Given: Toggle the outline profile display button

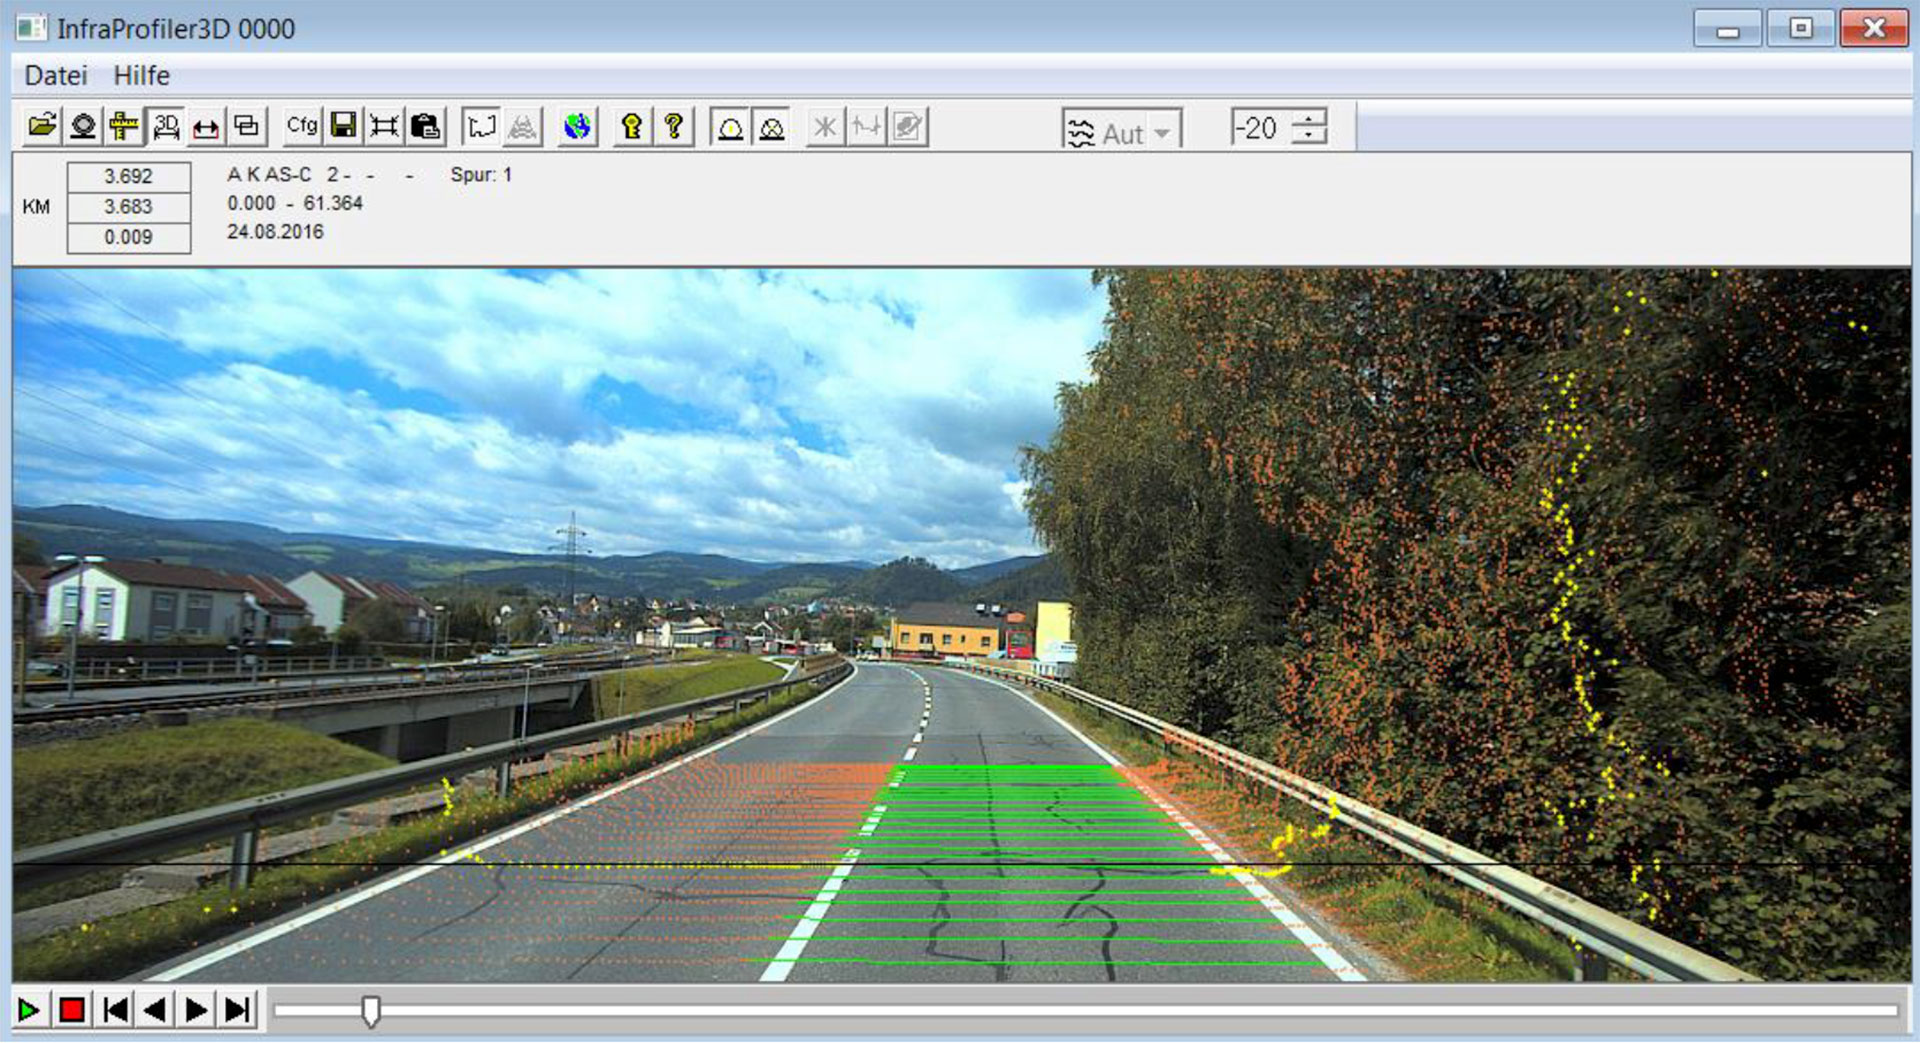Looking at the screenshot, I should tap(730, 128).
